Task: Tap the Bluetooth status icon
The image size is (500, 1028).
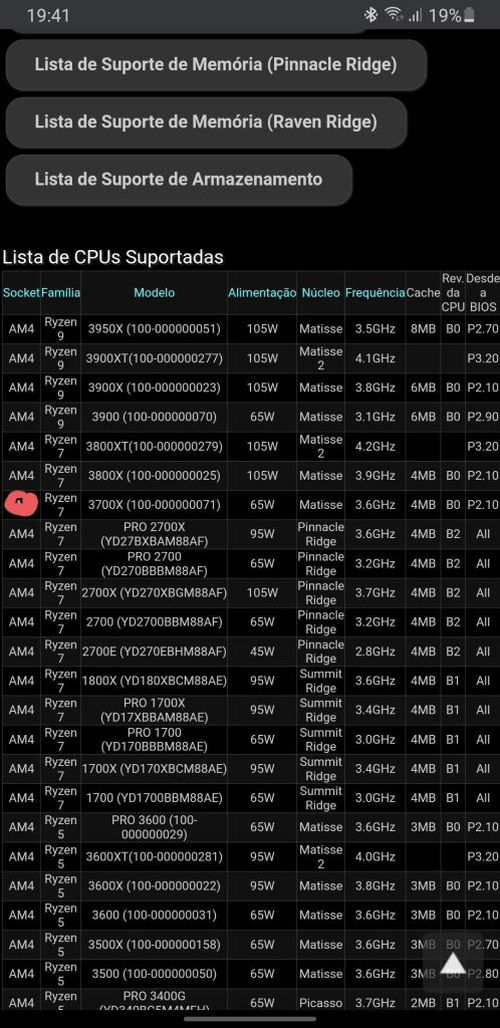Action: tap(371, 15)
